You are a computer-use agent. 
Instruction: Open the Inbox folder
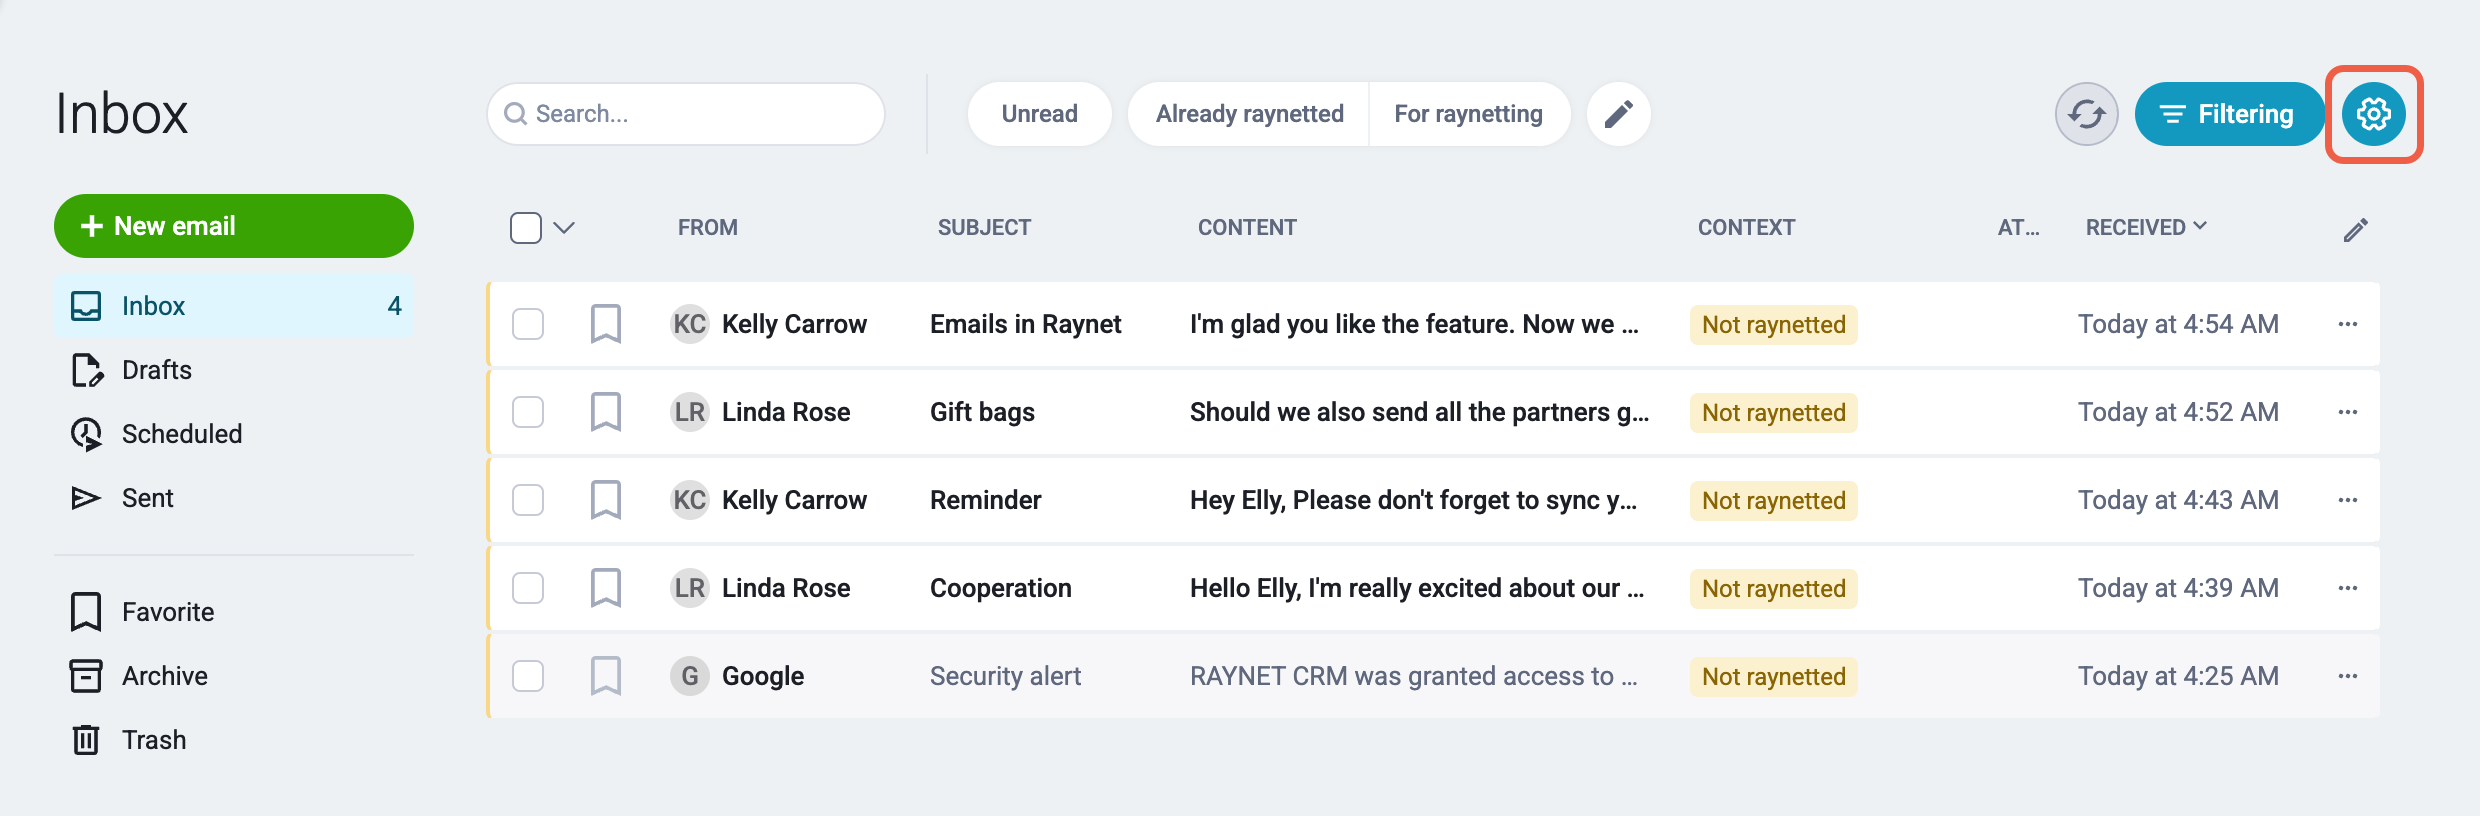234,306
